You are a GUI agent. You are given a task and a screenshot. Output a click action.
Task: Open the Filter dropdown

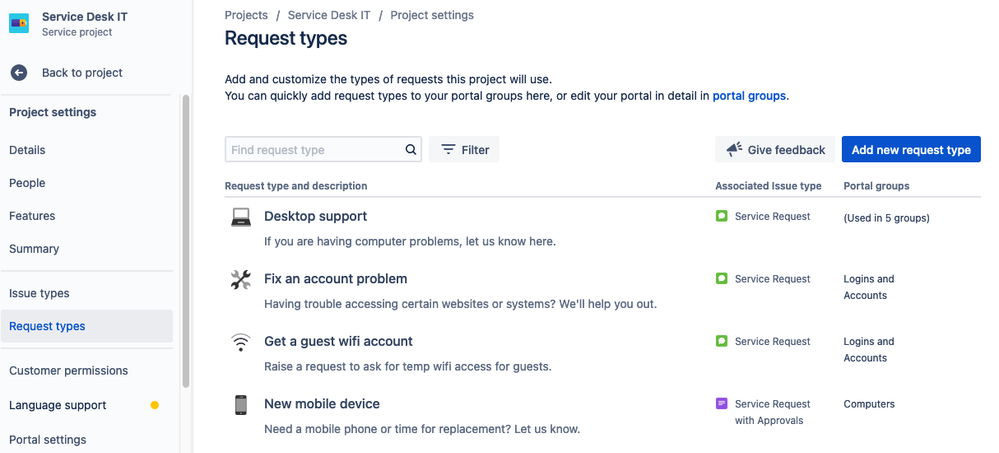465,150
